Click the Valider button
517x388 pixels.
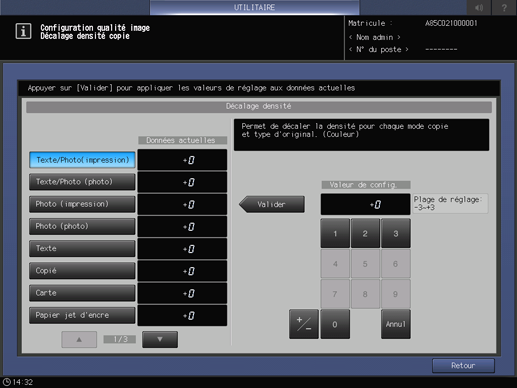[272, 204]
